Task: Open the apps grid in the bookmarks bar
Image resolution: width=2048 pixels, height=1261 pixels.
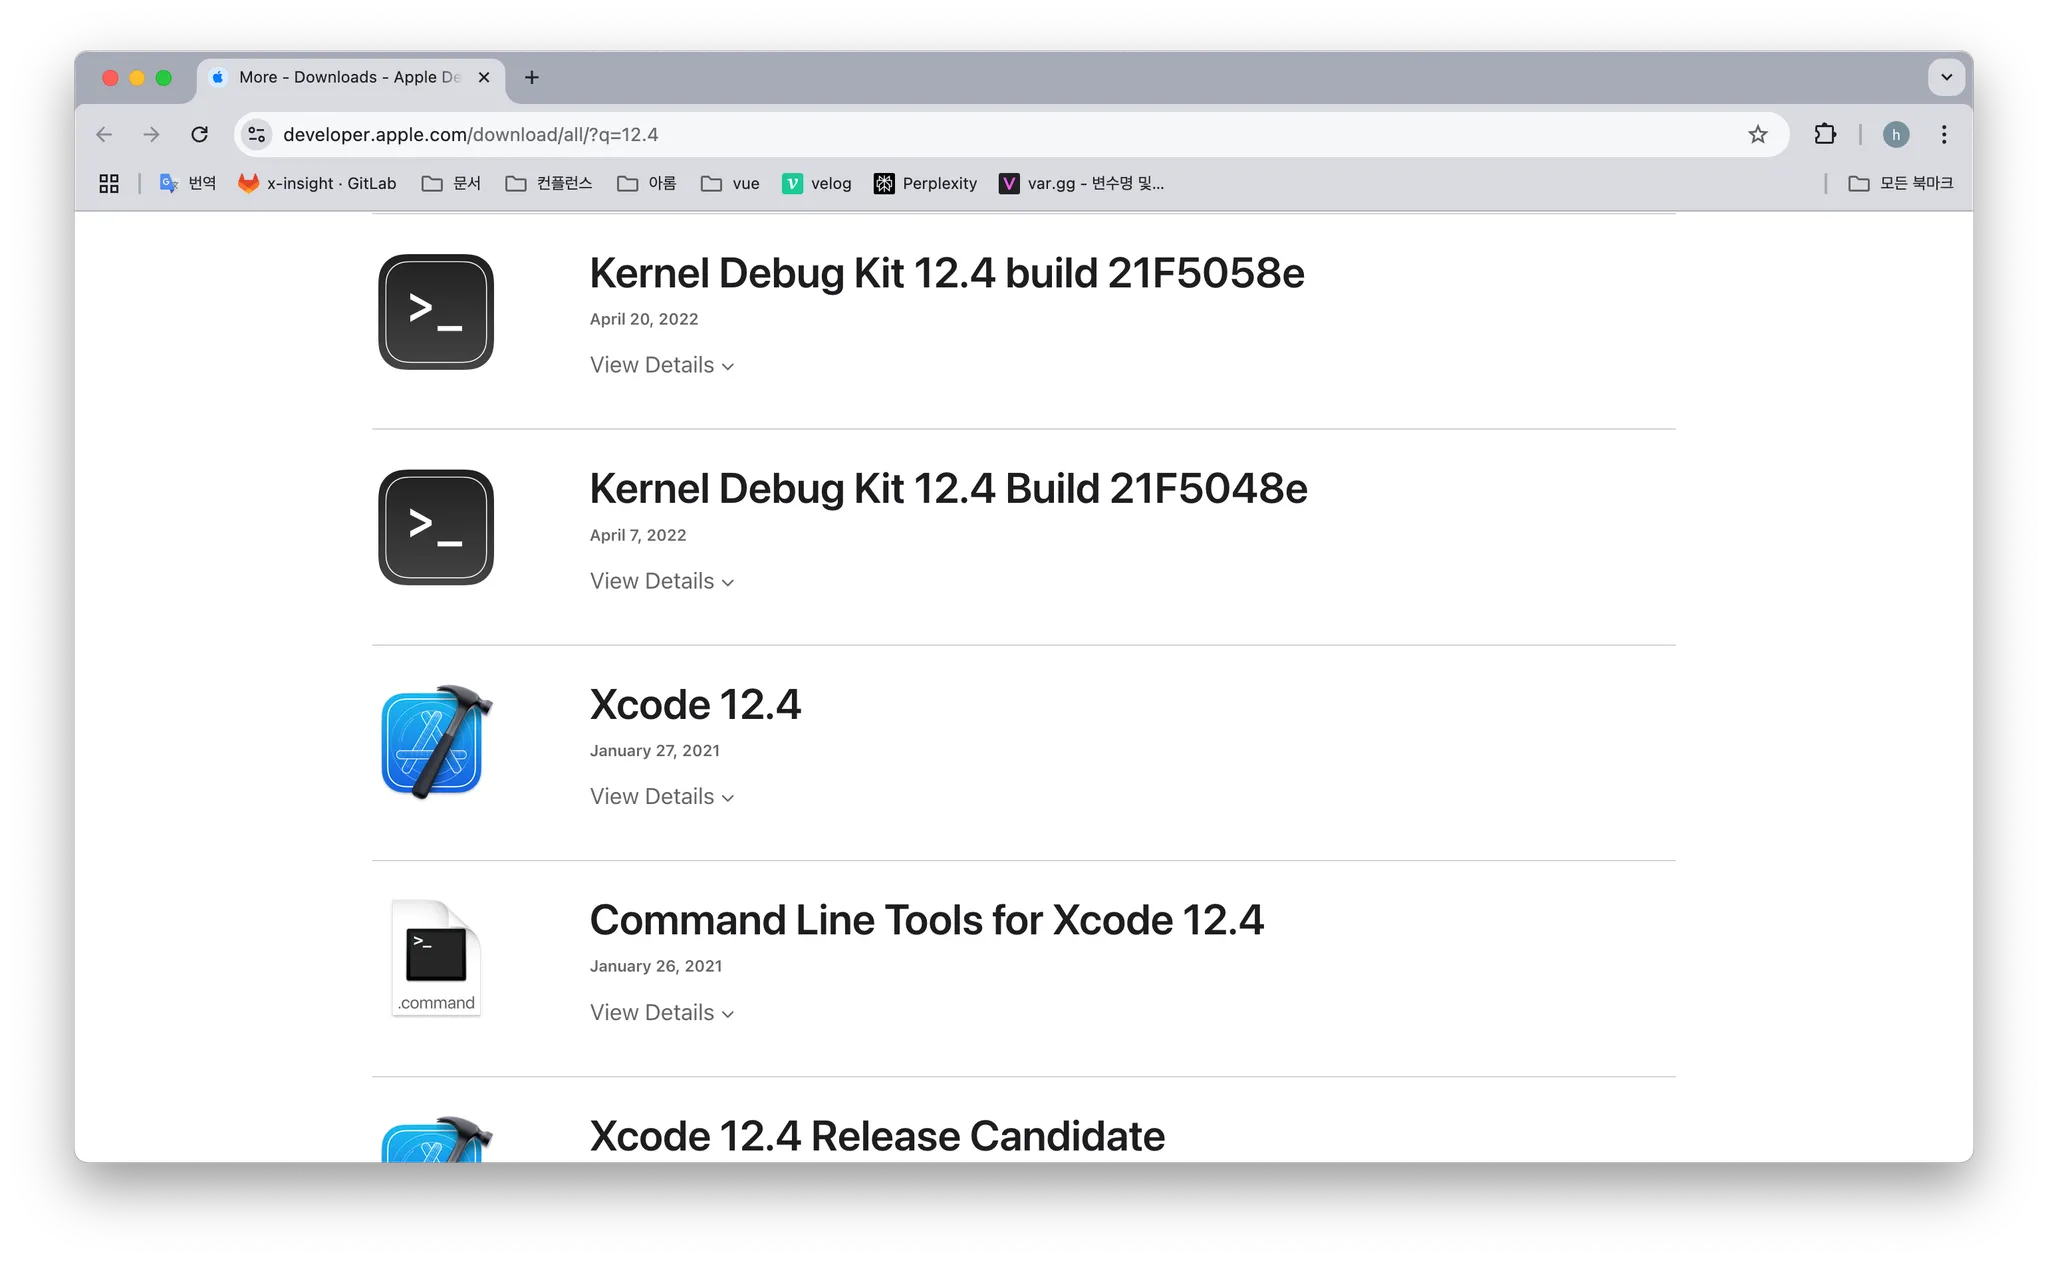Action: click(109, 183)
